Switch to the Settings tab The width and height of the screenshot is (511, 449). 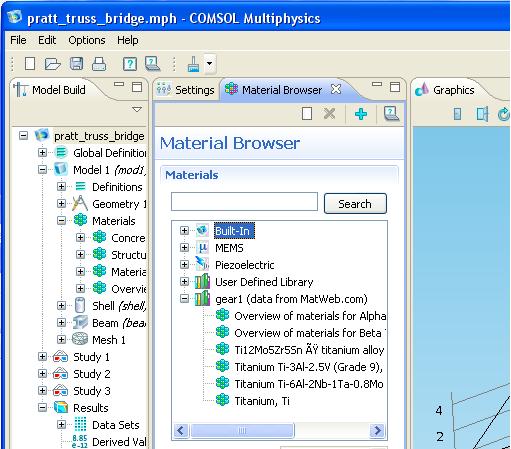(186, 90)
